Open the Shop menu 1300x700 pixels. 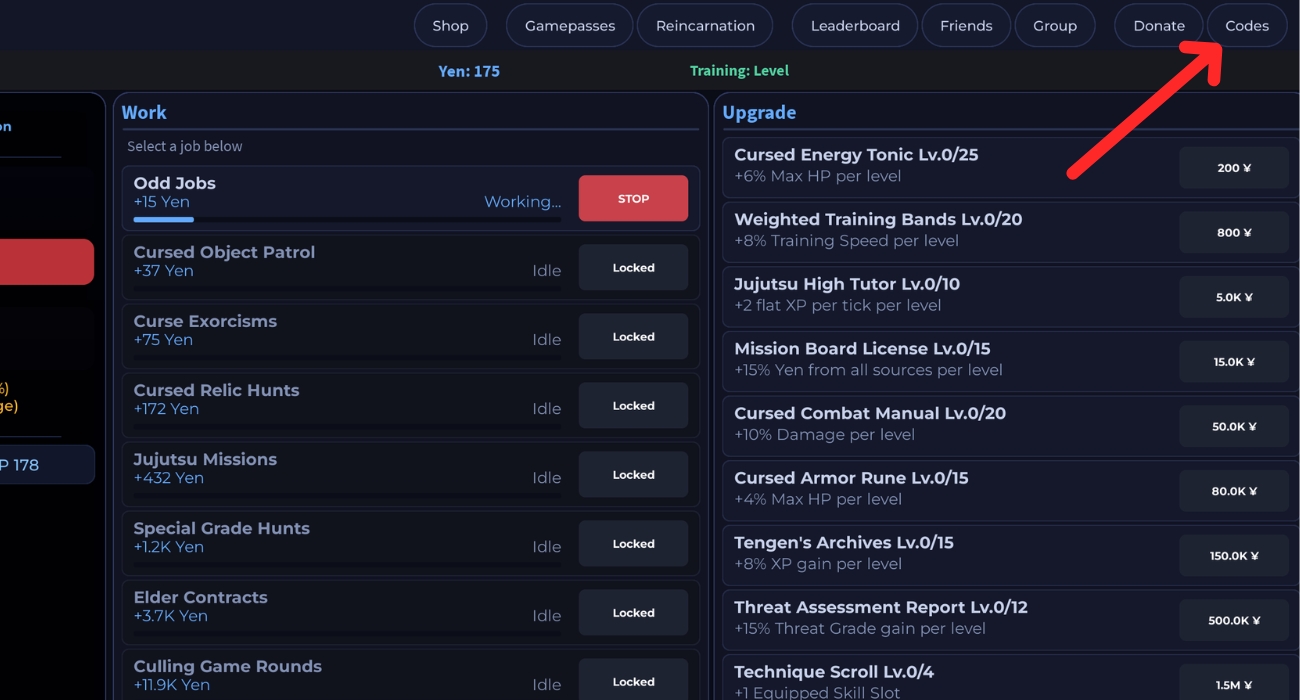point(450,26)
